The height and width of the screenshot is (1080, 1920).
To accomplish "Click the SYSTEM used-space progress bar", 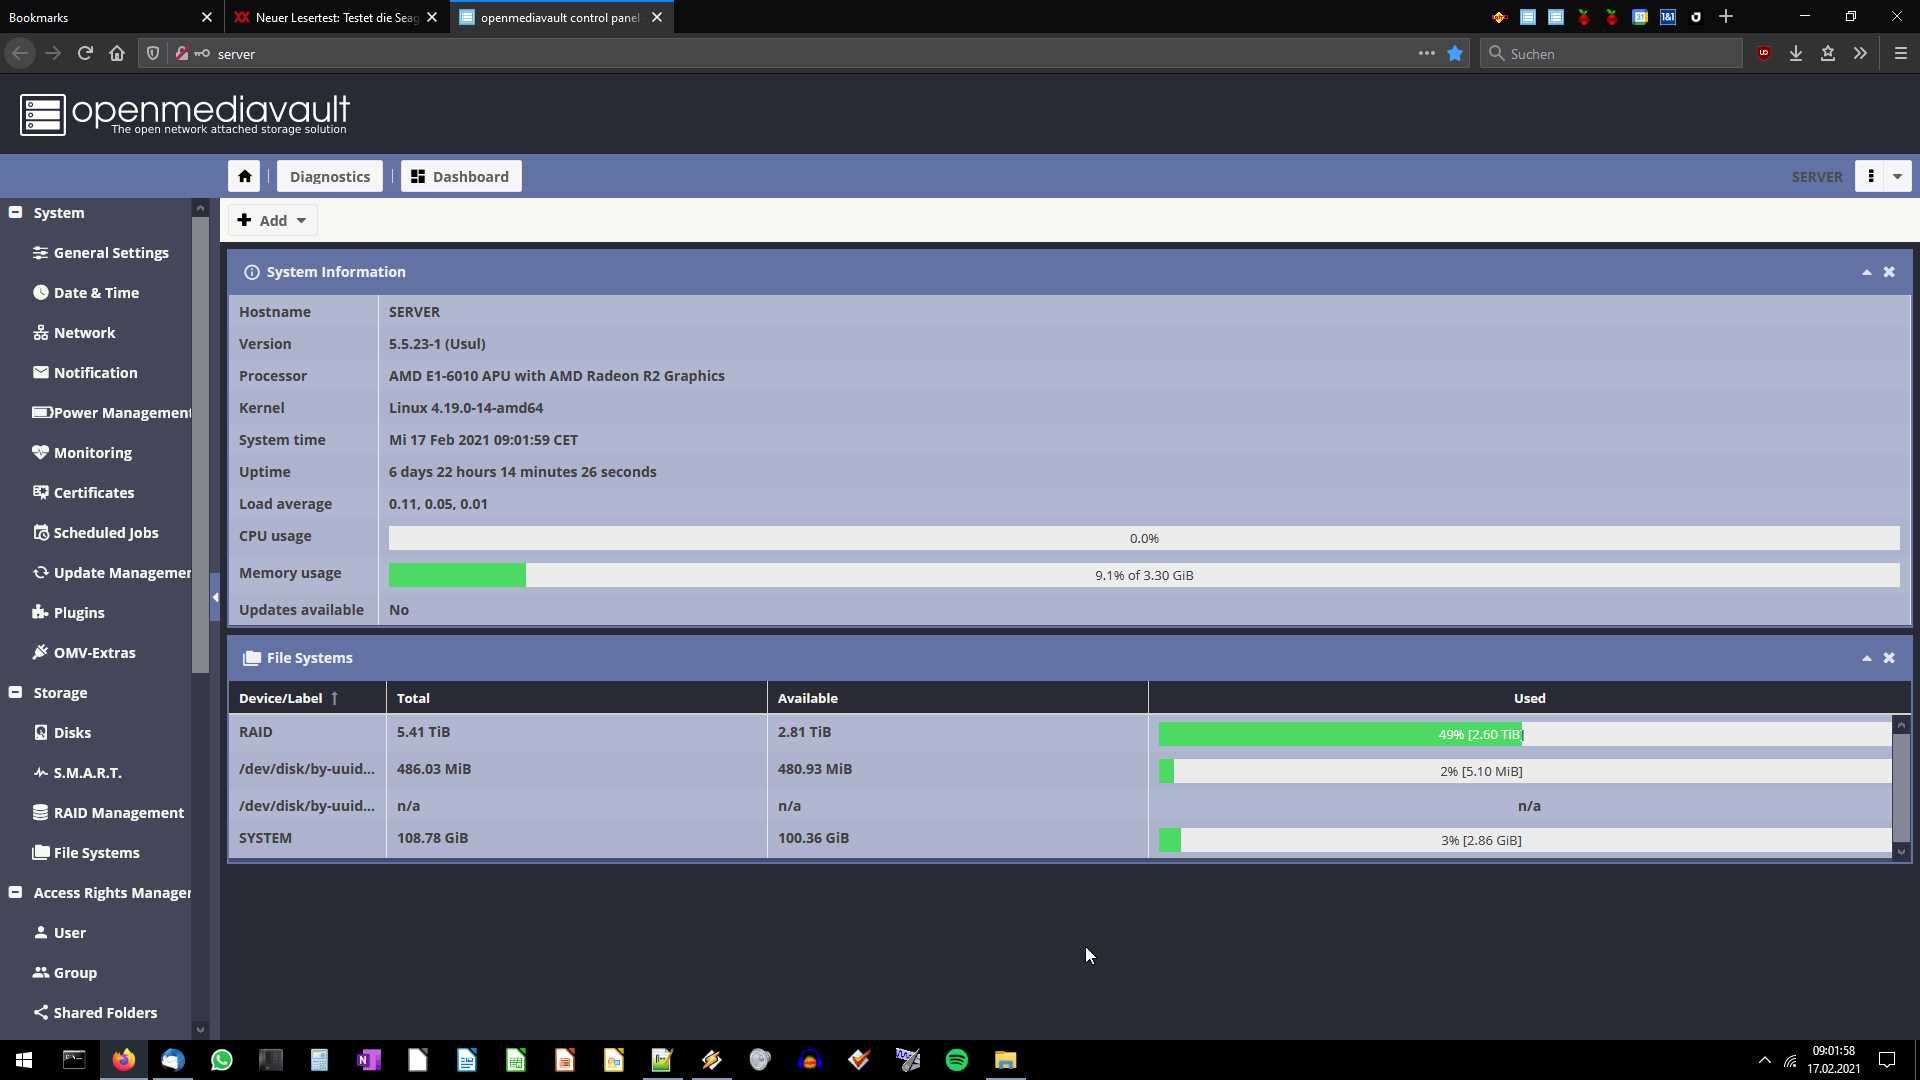I will 1525,840.
